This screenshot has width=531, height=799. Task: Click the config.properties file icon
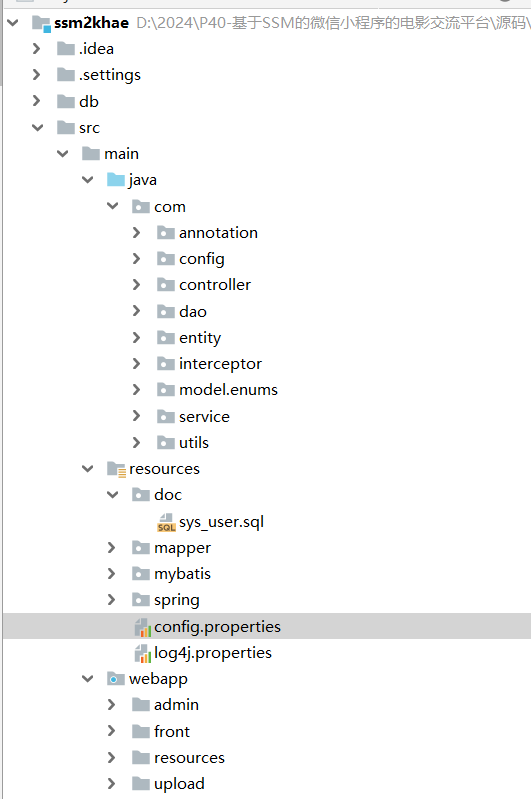click(x=143, y=627)
